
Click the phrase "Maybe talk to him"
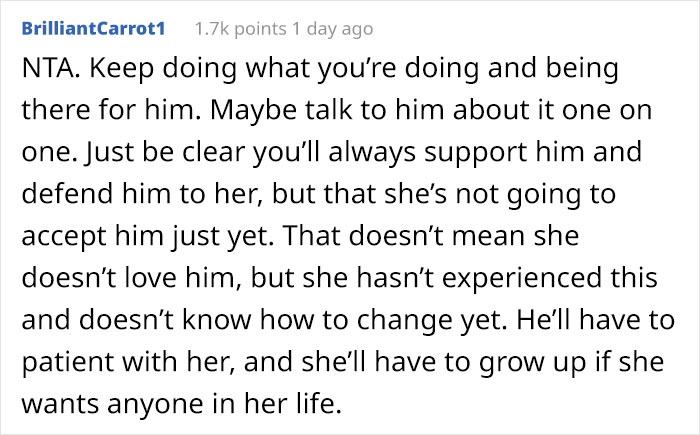[x=274, y=108]
